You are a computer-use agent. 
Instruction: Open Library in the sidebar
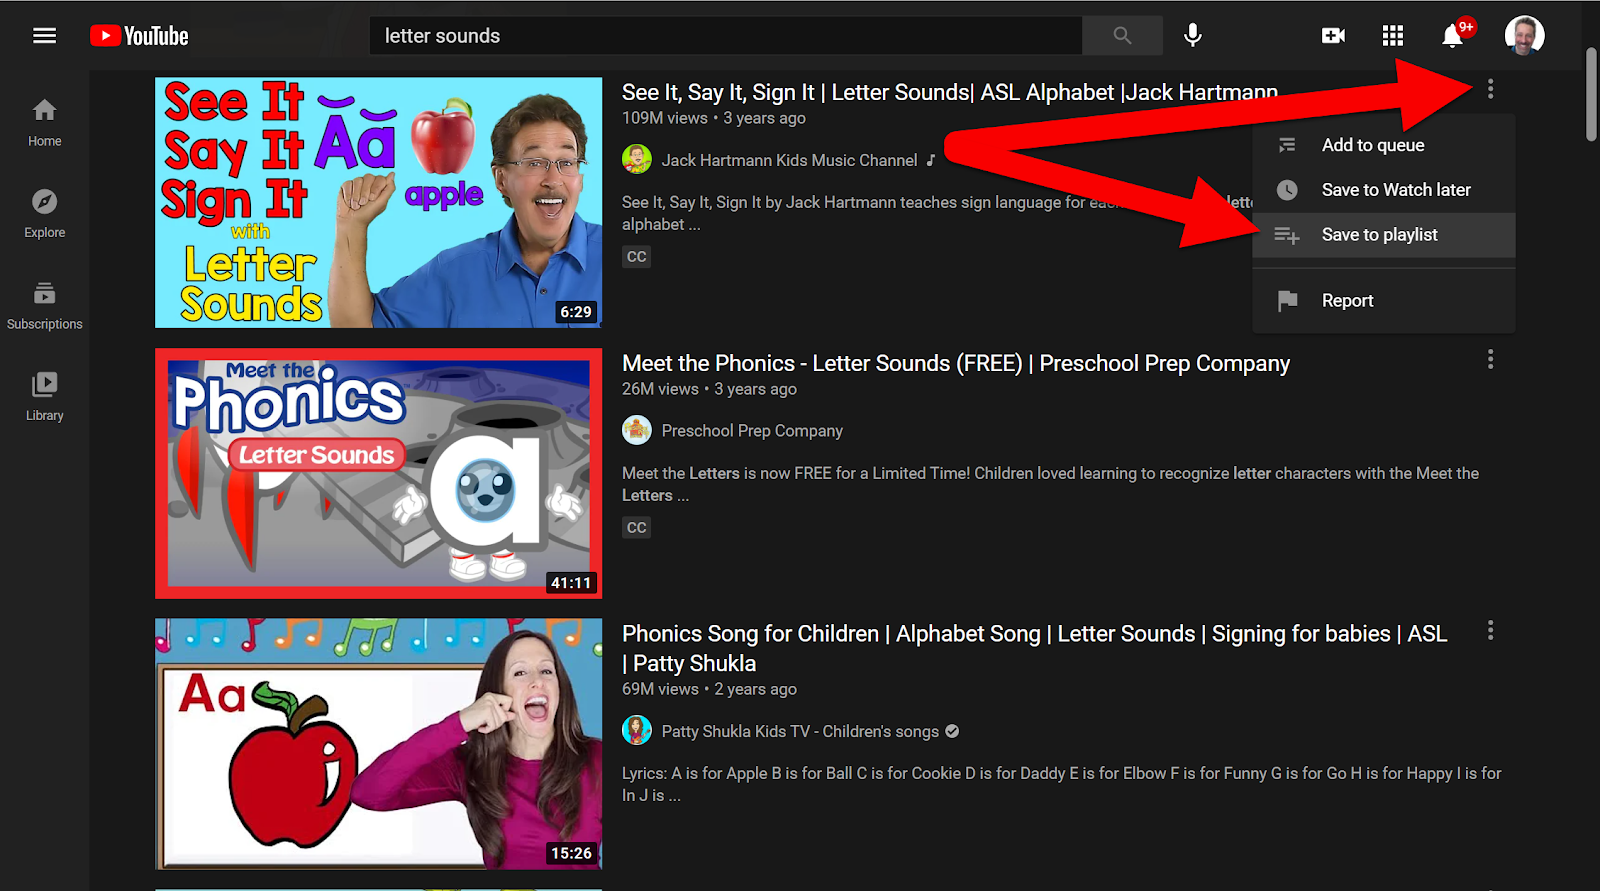(44, 396)
